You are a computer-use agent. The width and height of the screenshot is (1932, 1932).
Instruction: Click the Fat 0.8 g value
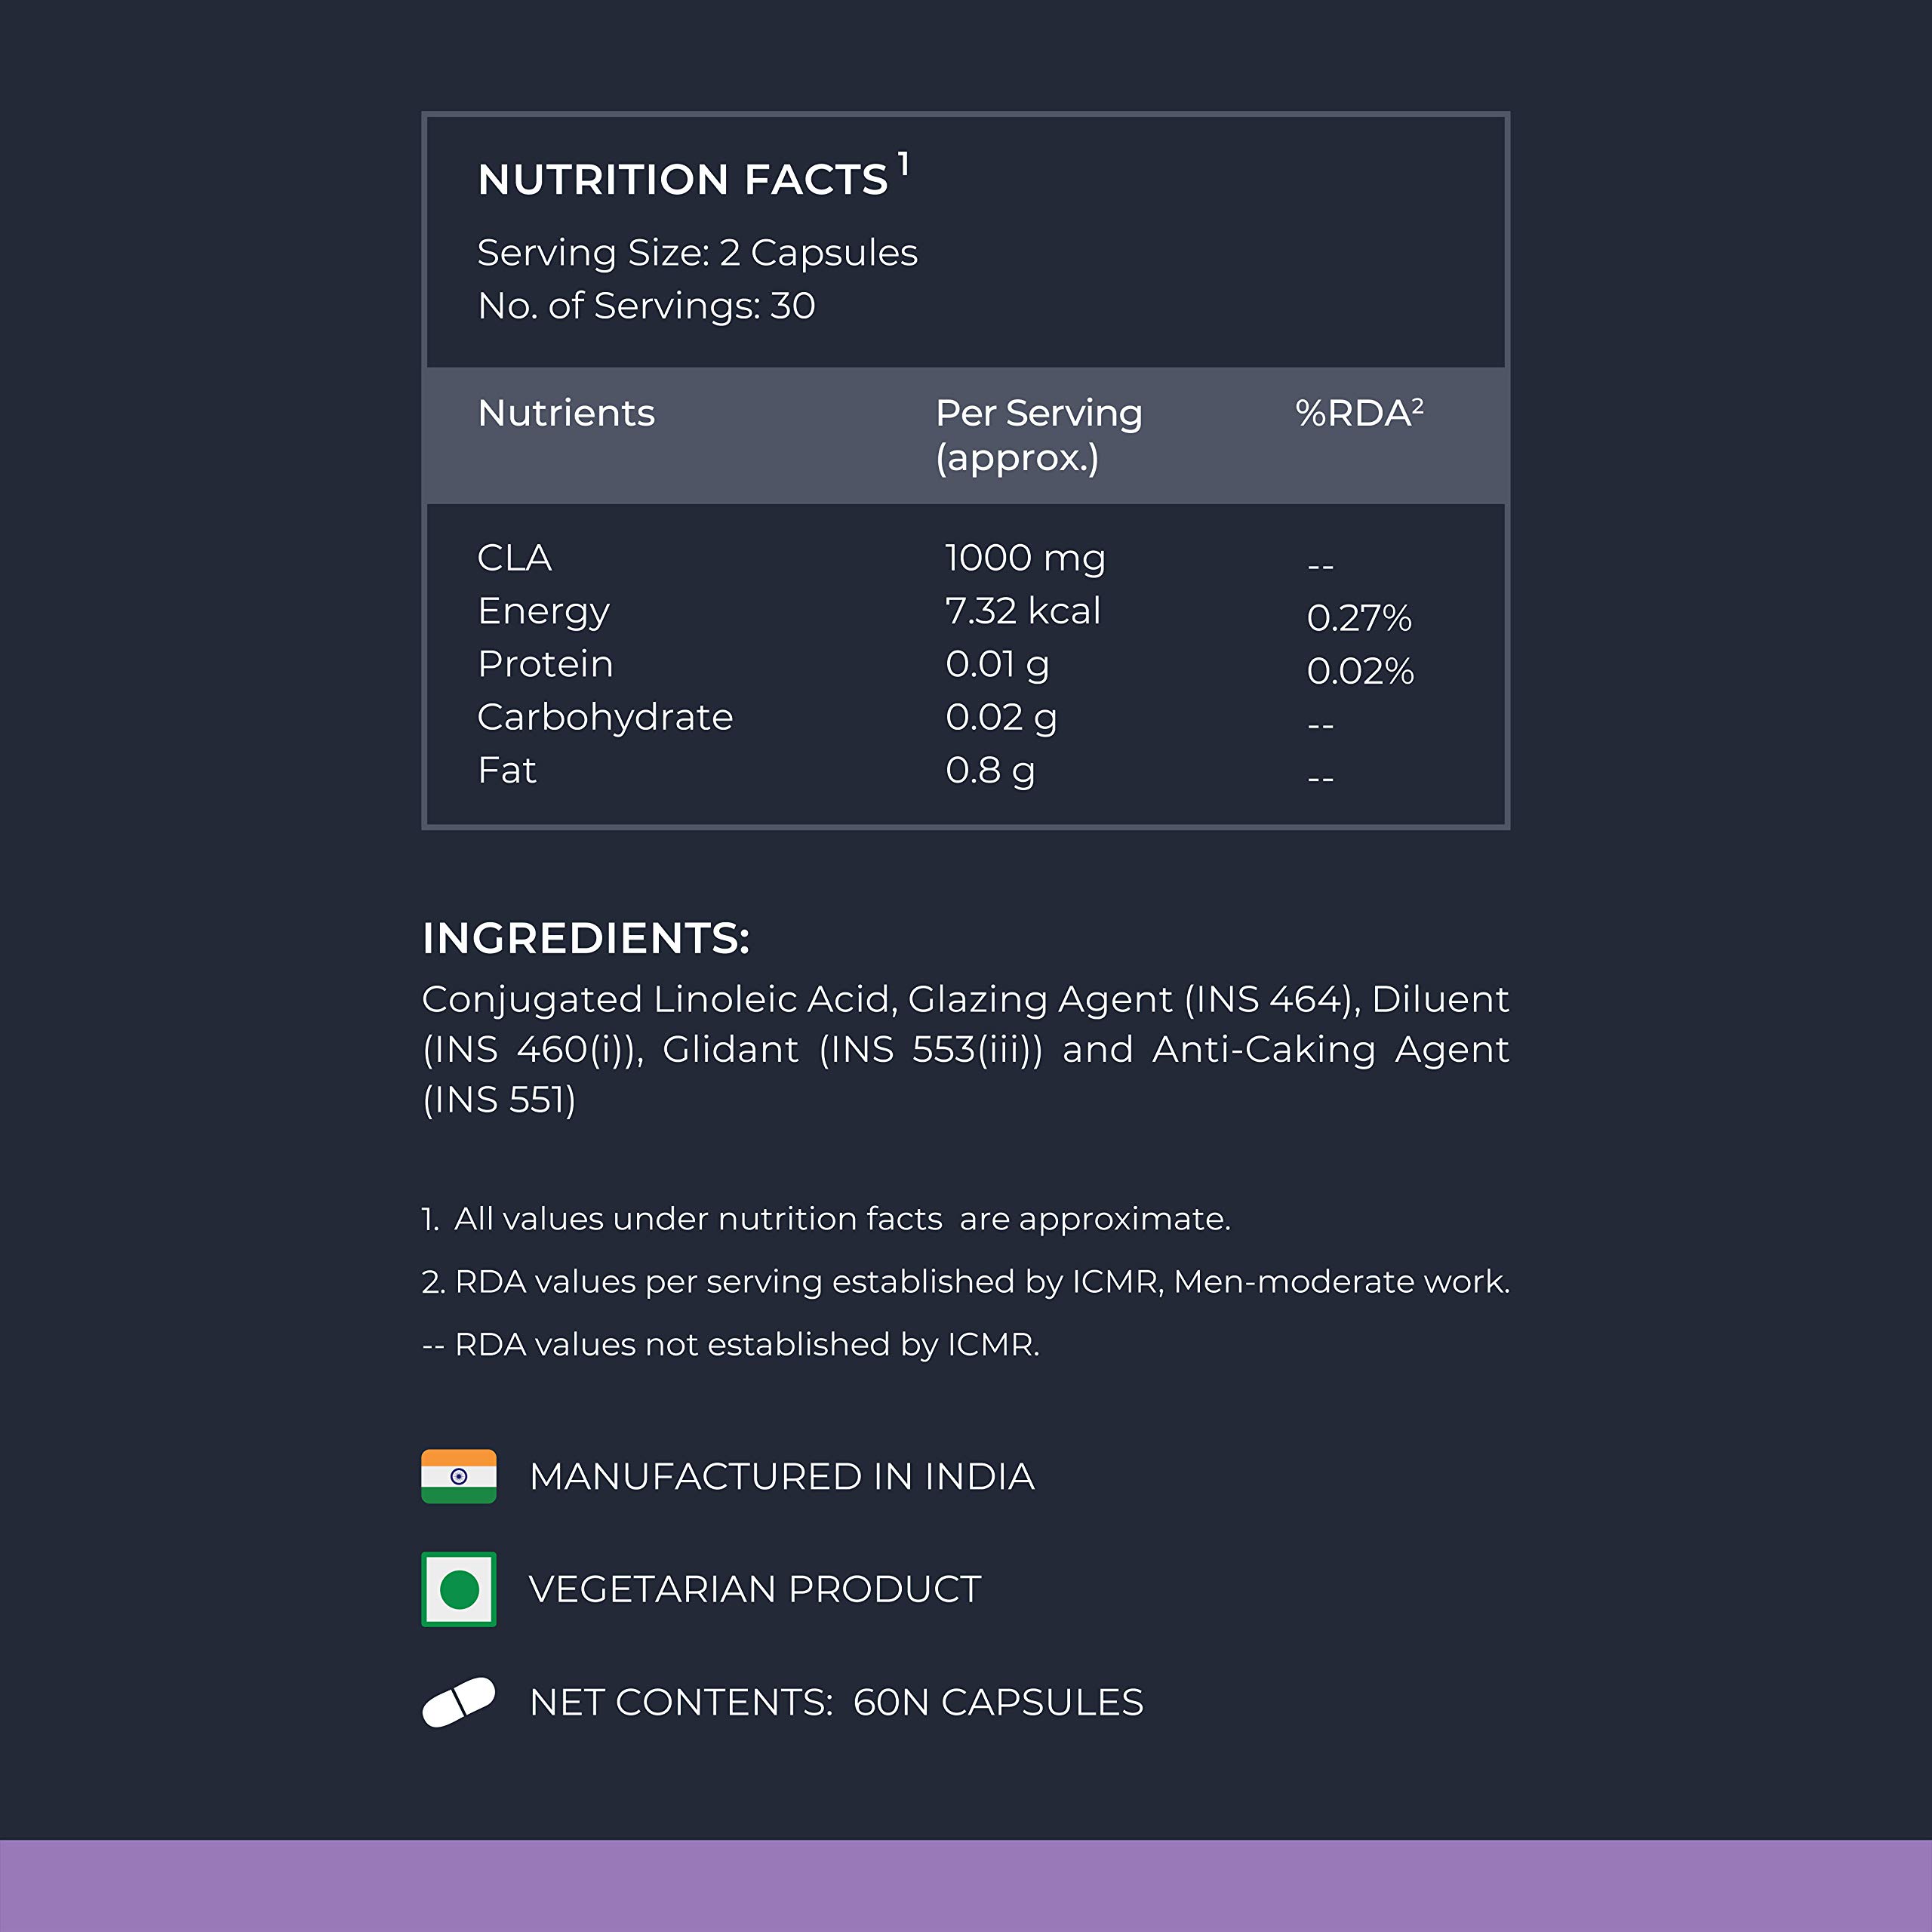(990, 770)
